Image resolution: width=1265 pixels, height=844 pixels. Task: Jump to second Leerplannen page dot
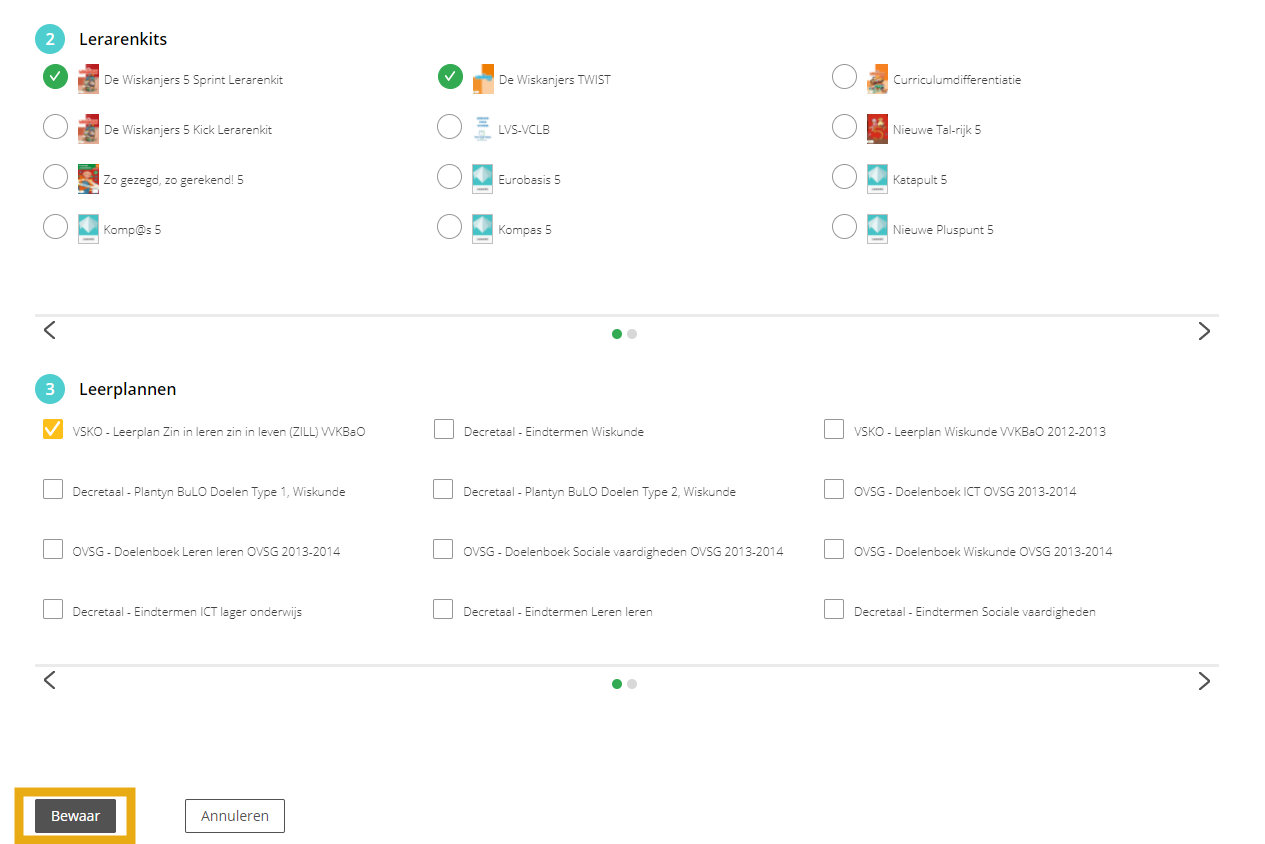[x=632, y=684]
